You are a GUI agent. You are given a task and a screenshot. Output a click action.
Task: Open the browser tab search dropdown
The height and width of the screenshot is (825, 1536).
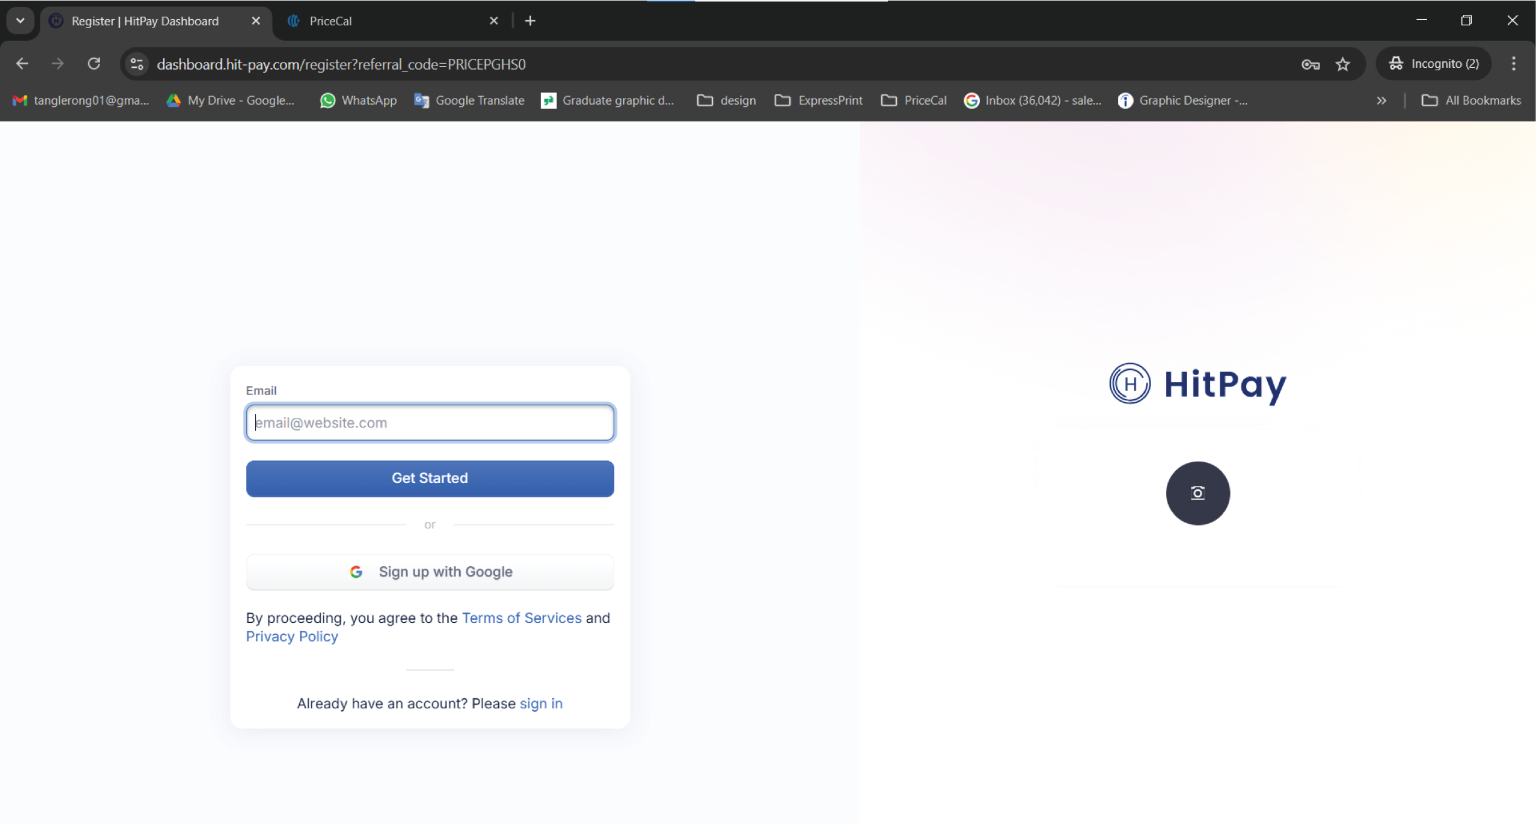coord(20,20)
